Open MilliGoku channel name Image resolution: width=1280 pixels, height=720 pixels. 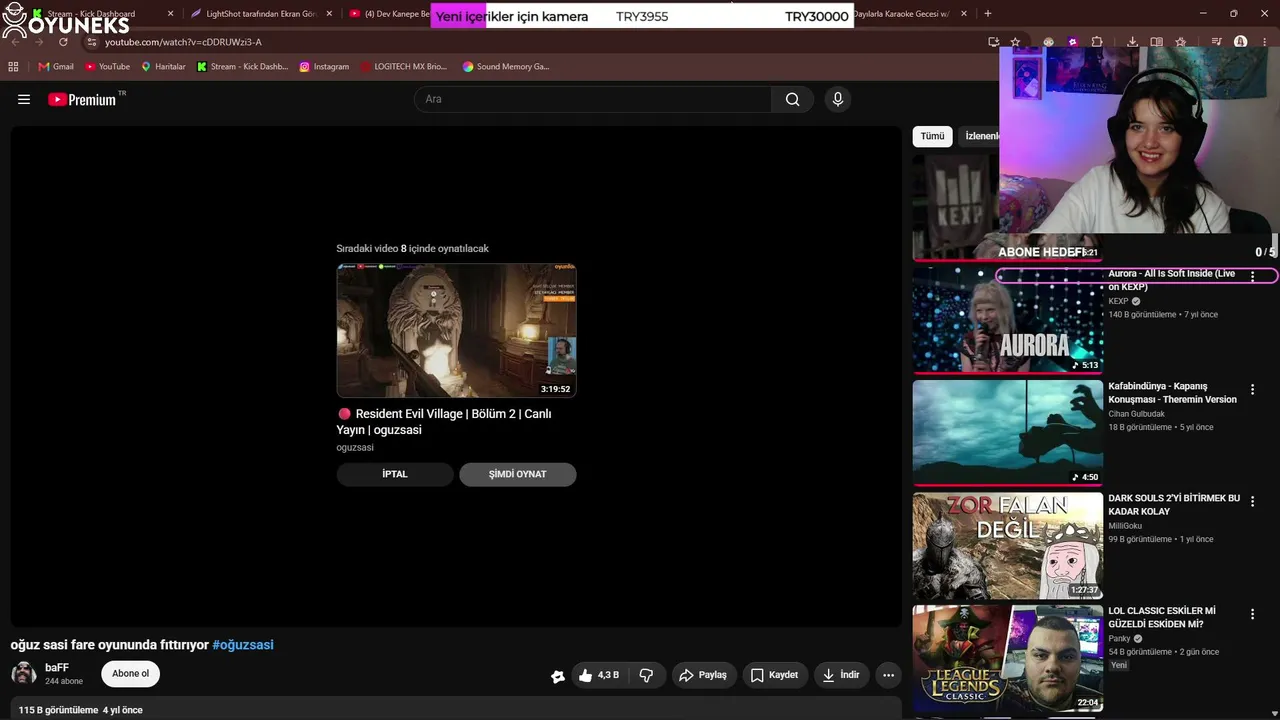point(1125,526)
